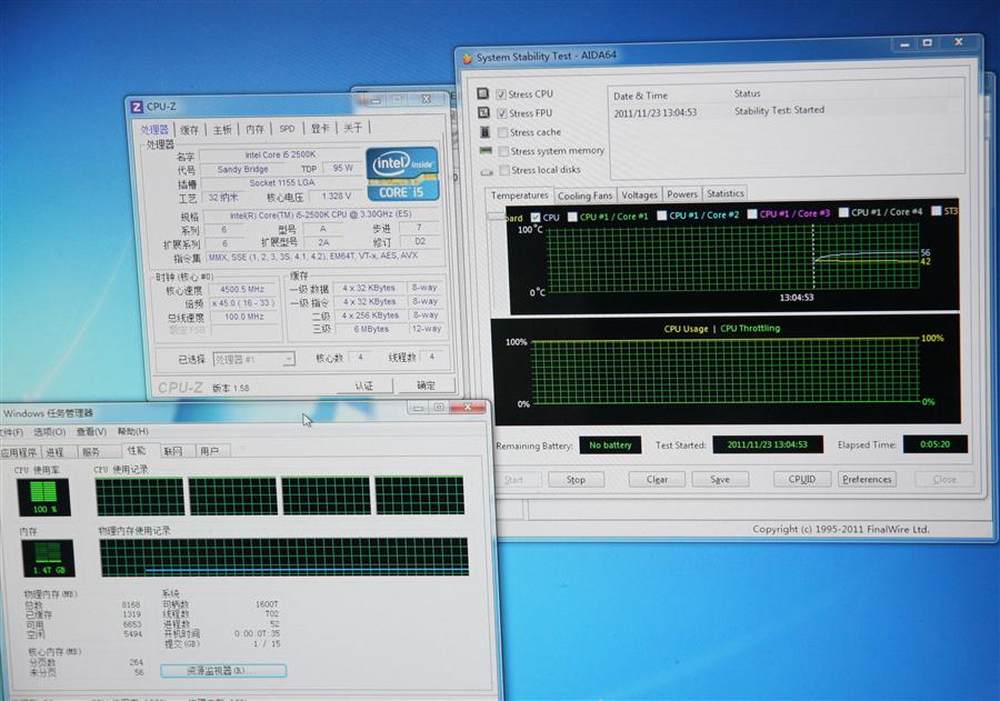Switch to the 服务 tab in Task Manager
Screen dimensions: 1000x701
click(91, 452)
